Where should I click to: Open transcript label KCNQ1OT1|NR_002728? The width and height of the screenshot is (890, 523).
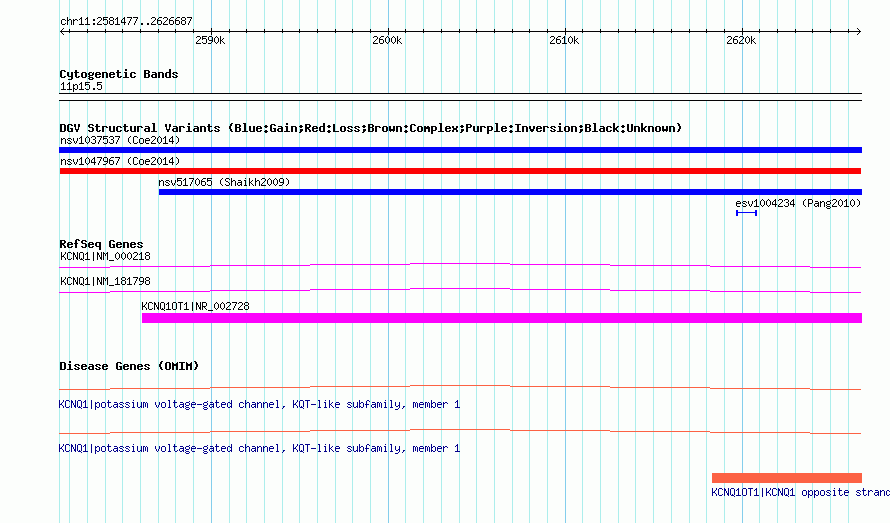click(x=195, y=306)
